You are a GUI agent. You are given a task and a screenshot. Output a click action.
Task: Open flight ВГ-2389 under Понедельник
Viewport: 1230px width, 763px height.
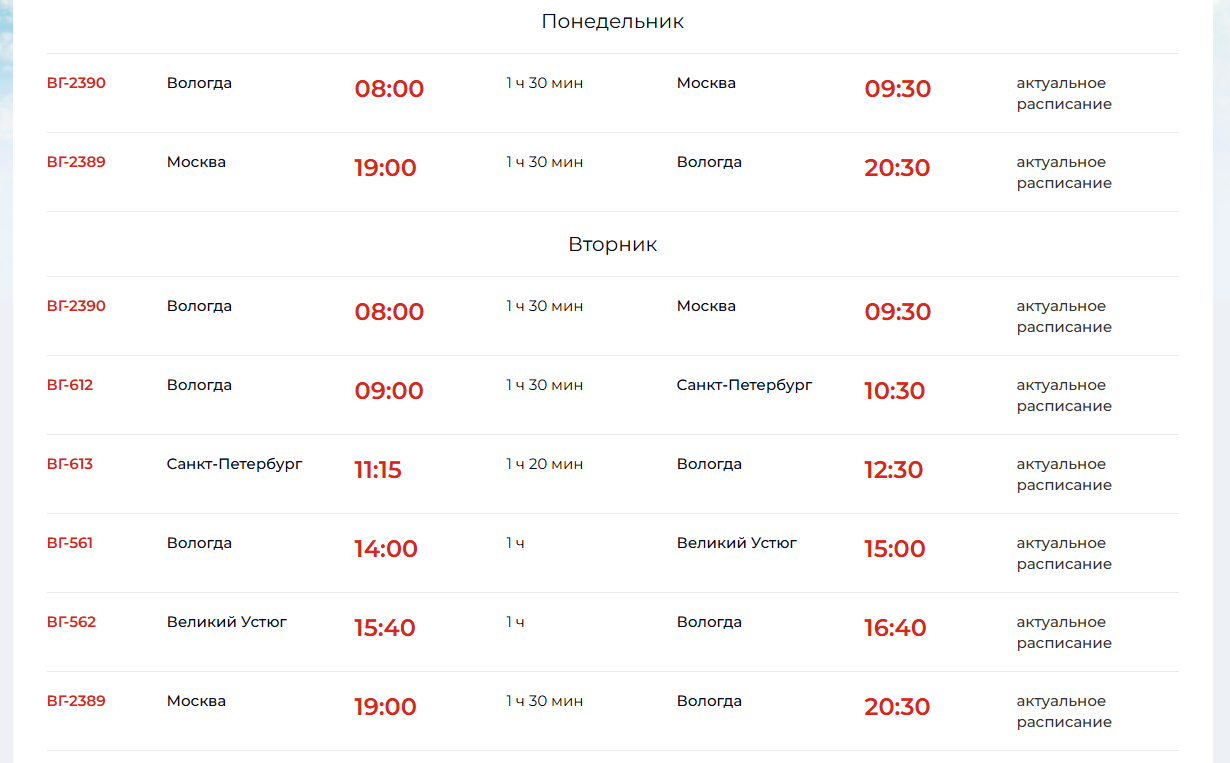pyautogui.click(x=76, y=162)
